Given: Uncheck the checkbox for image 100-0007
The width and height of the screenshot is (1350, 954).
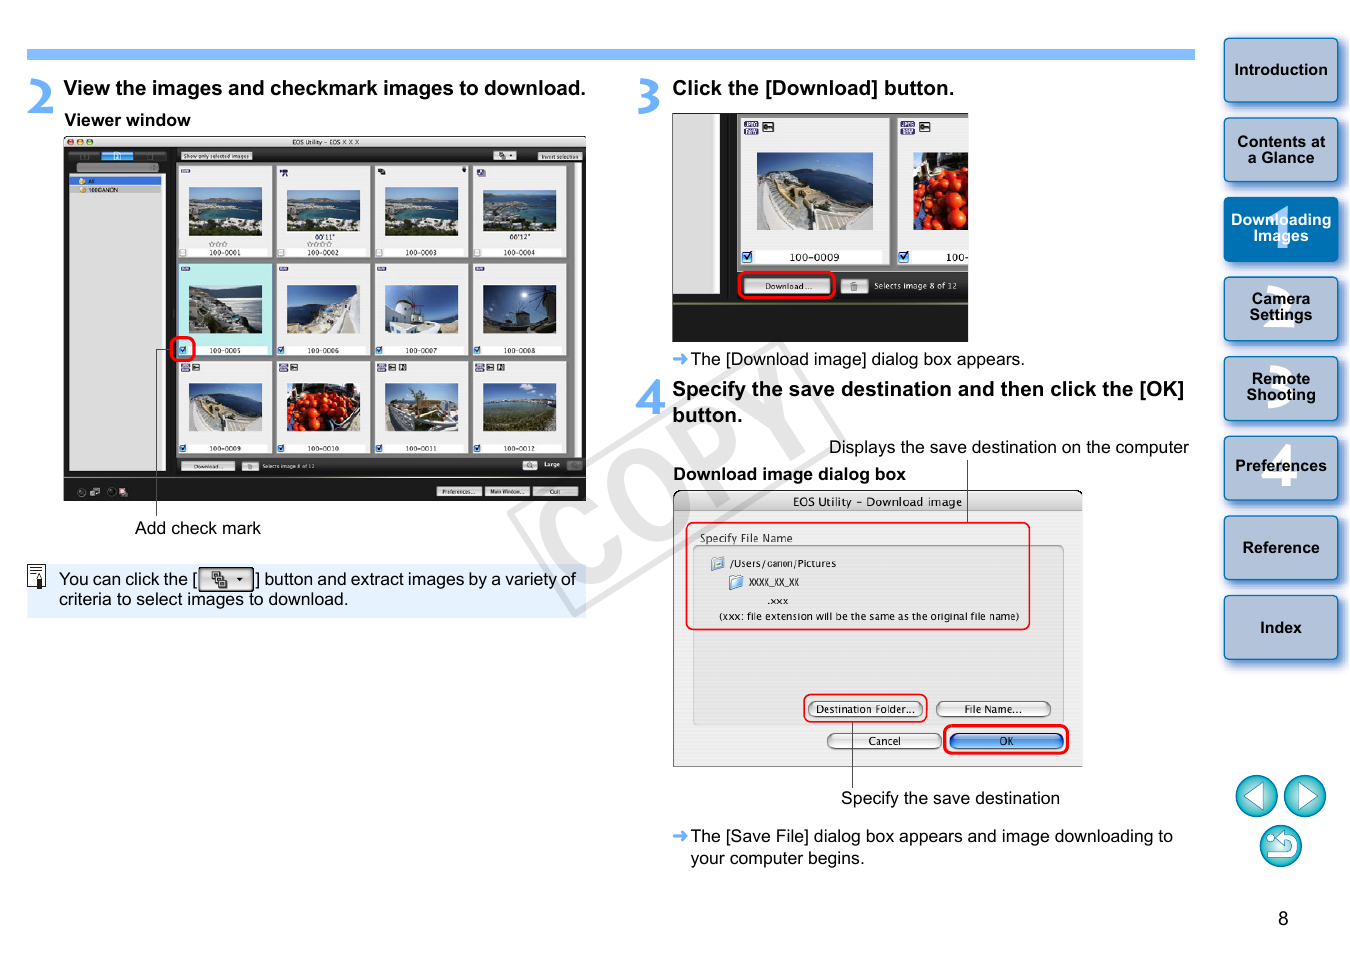Looking at the screenshot, I should 379,350.
